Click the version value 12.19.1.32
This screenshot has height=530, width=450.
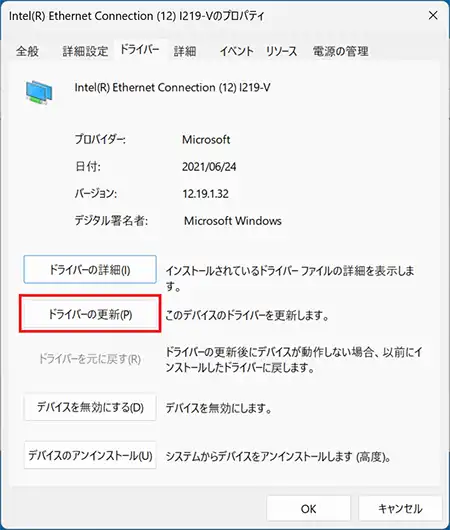(x=206, y=194)
